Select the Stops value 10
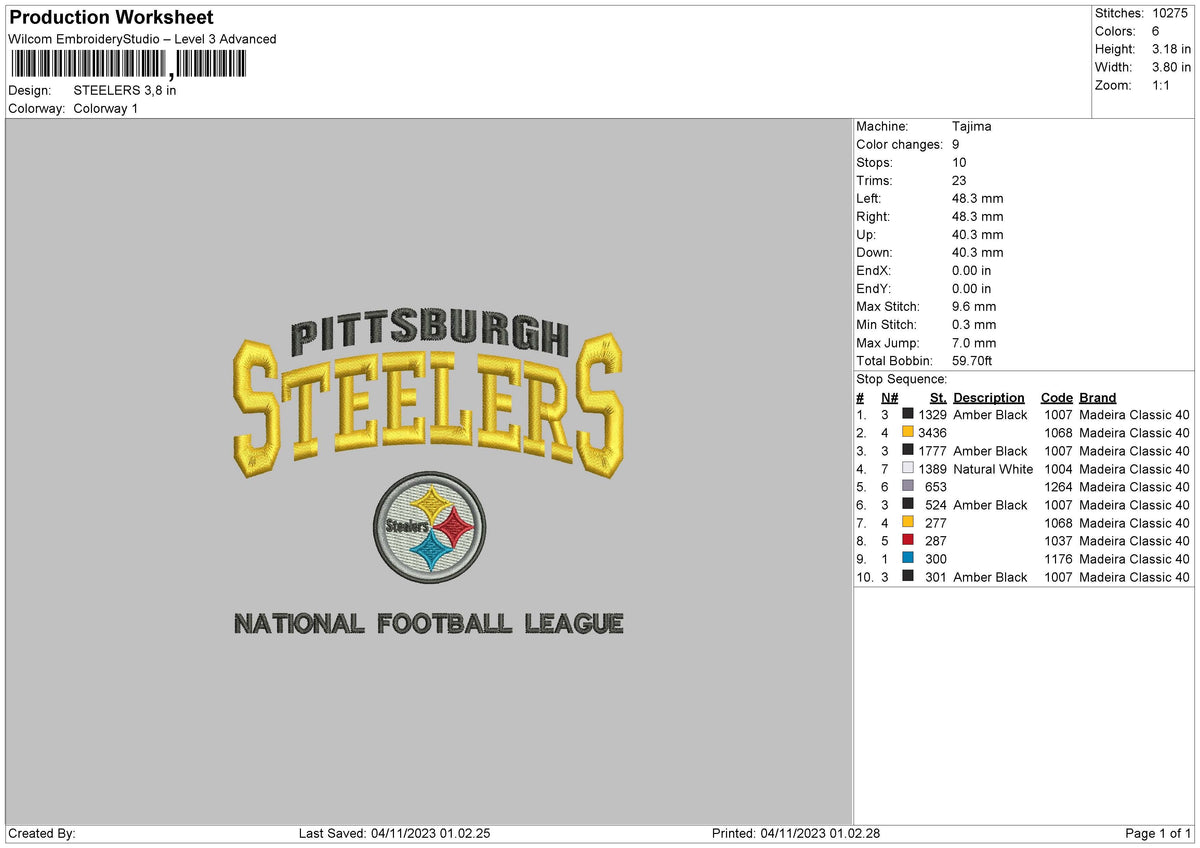This screenshot has width=1200, height=848. coord(960,162)
